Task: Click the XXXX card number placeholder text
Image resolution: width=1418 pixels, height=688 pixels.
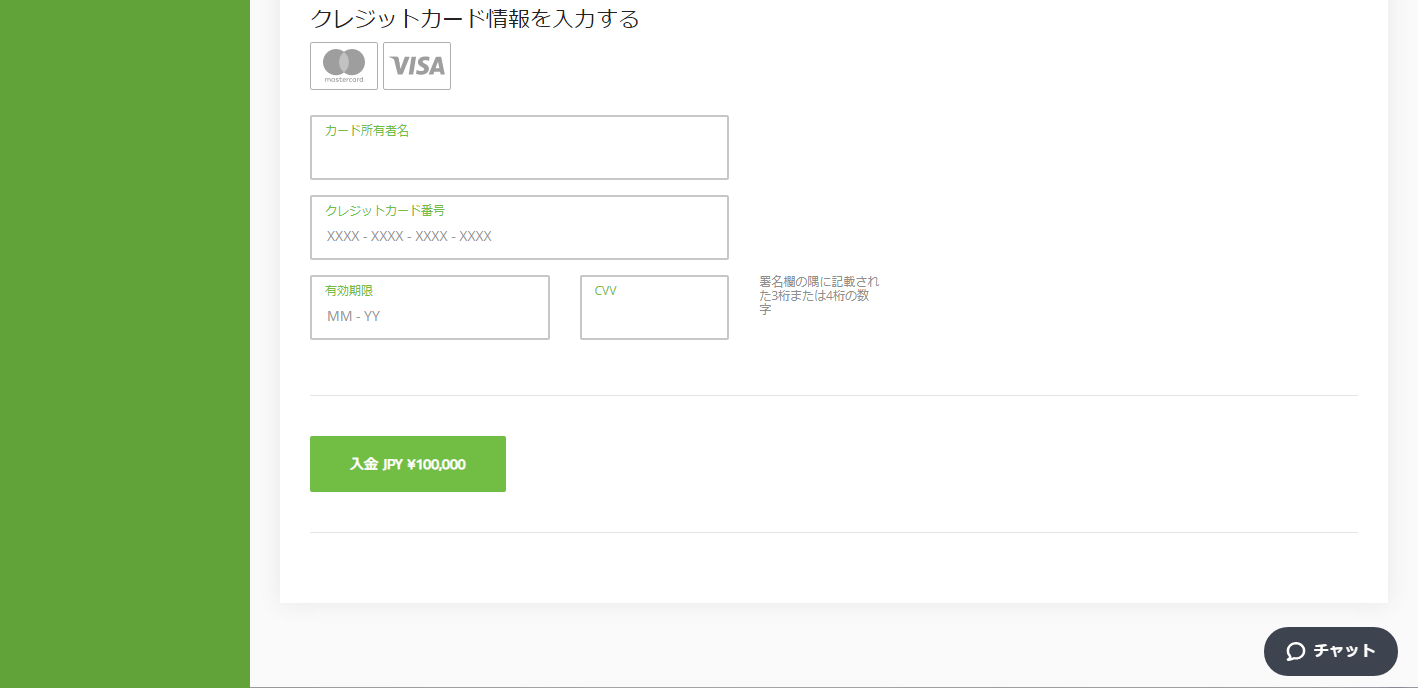Action: point(405,236)
